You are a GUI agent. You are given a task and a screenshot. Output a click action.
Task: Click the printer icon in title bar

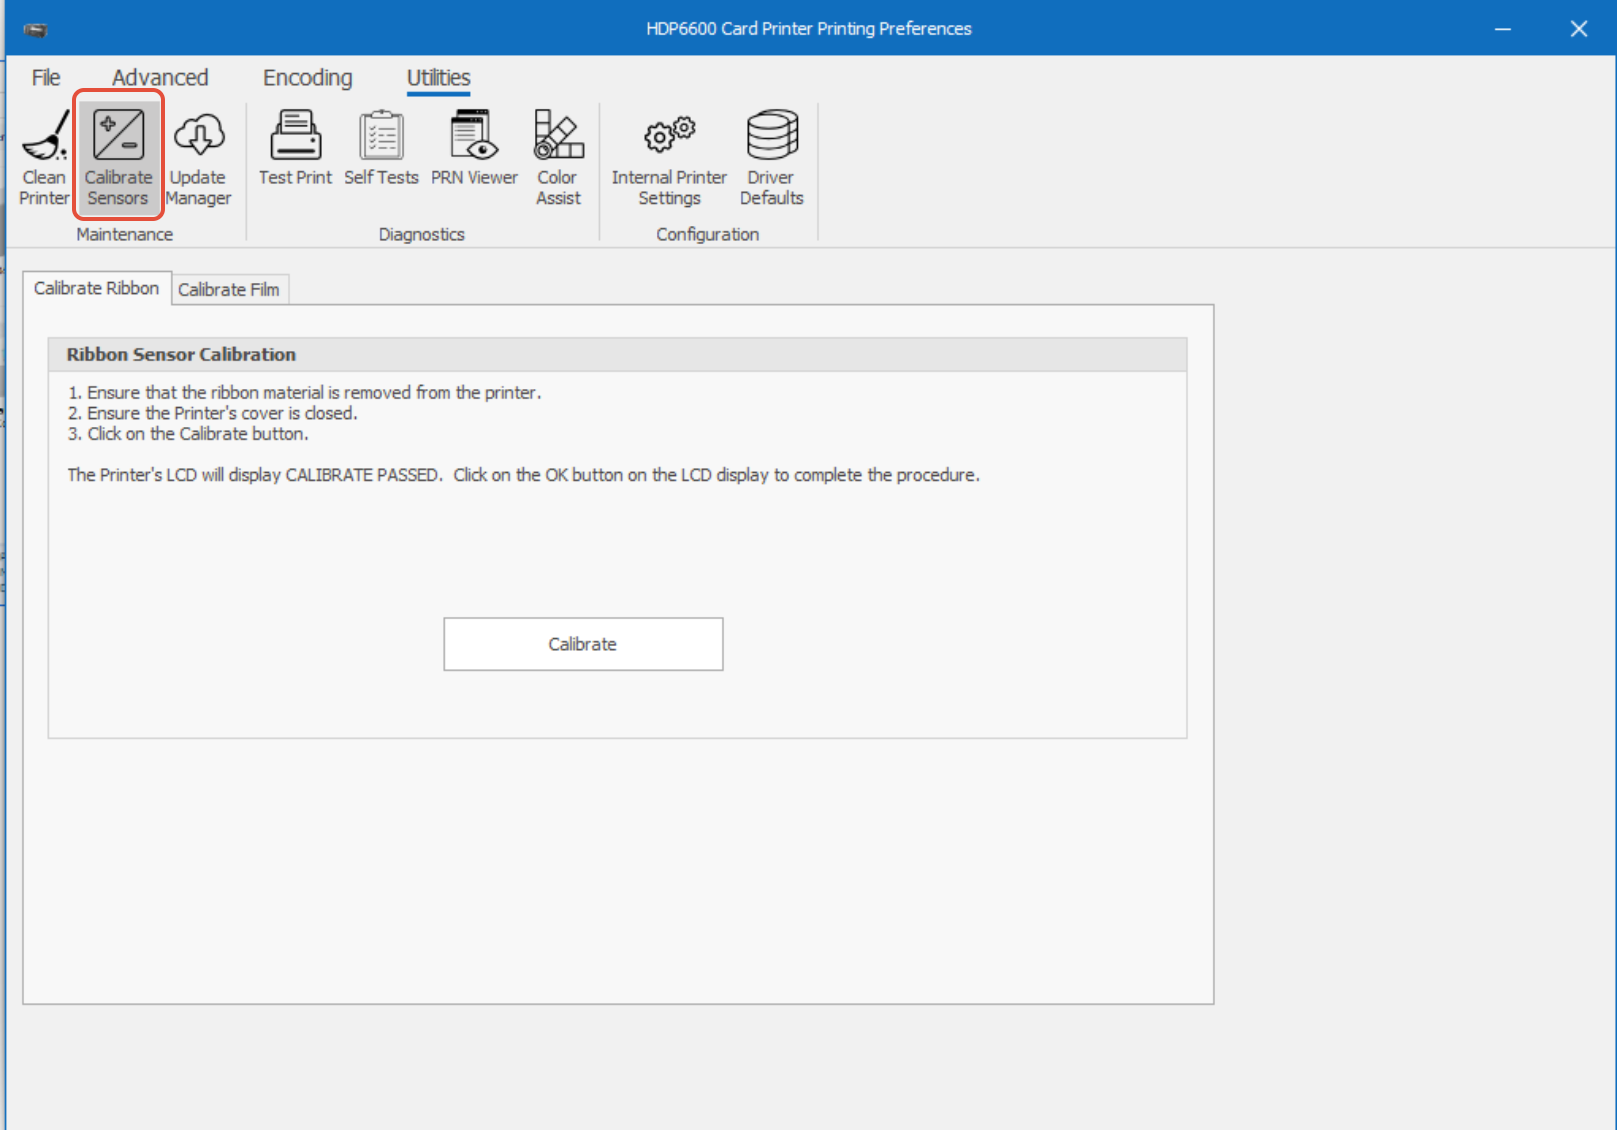click(35, 29)
